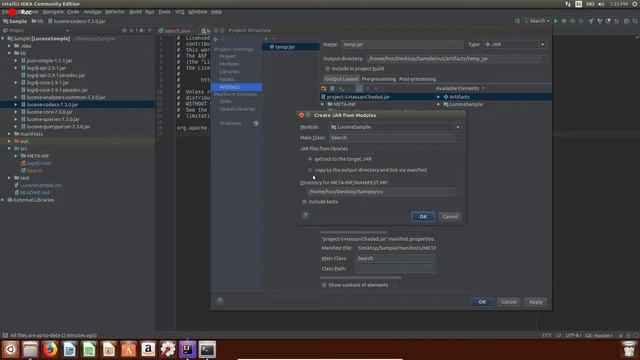Expand manifests folder in project tree
Viewport: 640px width, 360px height.
pyautogui.click(x=9, y=134)
